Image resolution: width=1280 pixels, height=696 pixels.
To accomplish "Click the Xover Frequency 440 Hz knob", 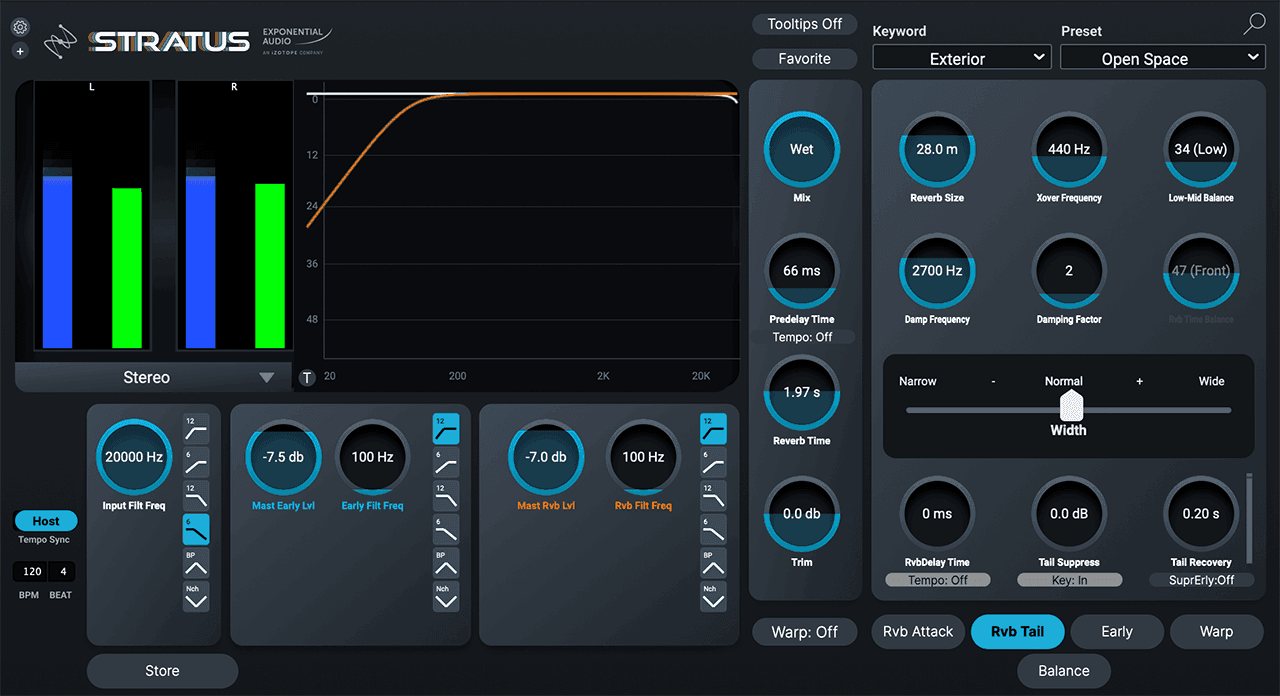I will 1069,149.
